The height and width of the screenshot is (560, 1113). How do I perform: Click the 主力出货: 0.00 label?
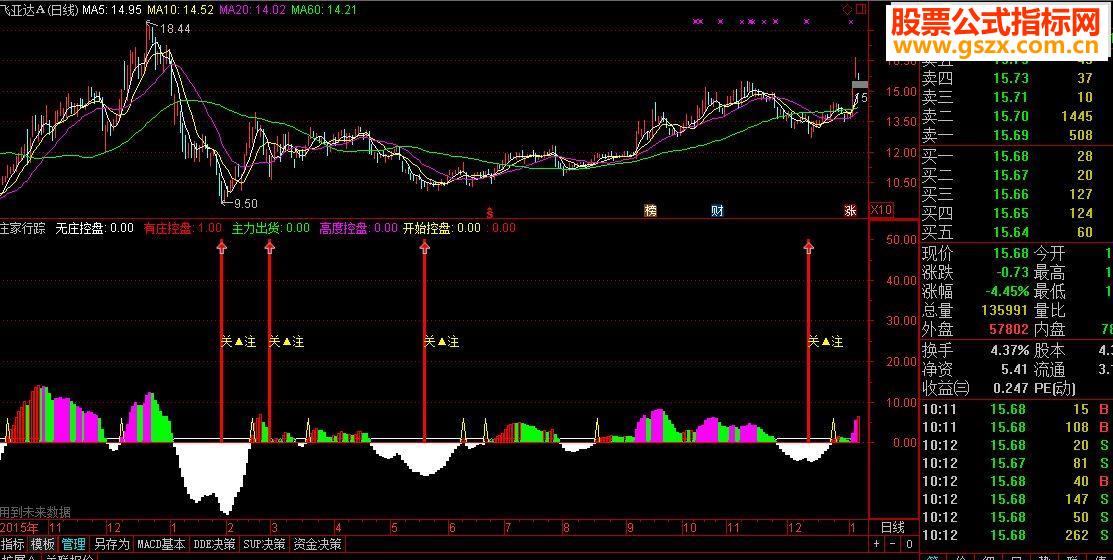click(270, 228)
